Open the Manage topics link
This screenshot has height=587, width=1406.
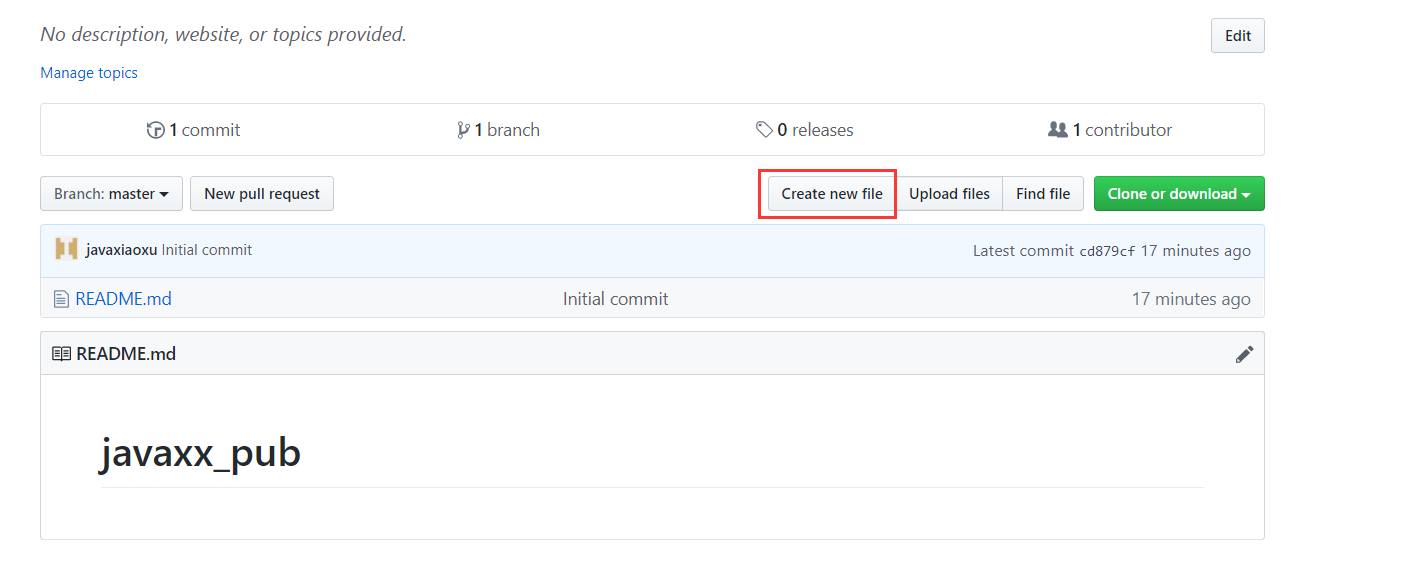89,73
